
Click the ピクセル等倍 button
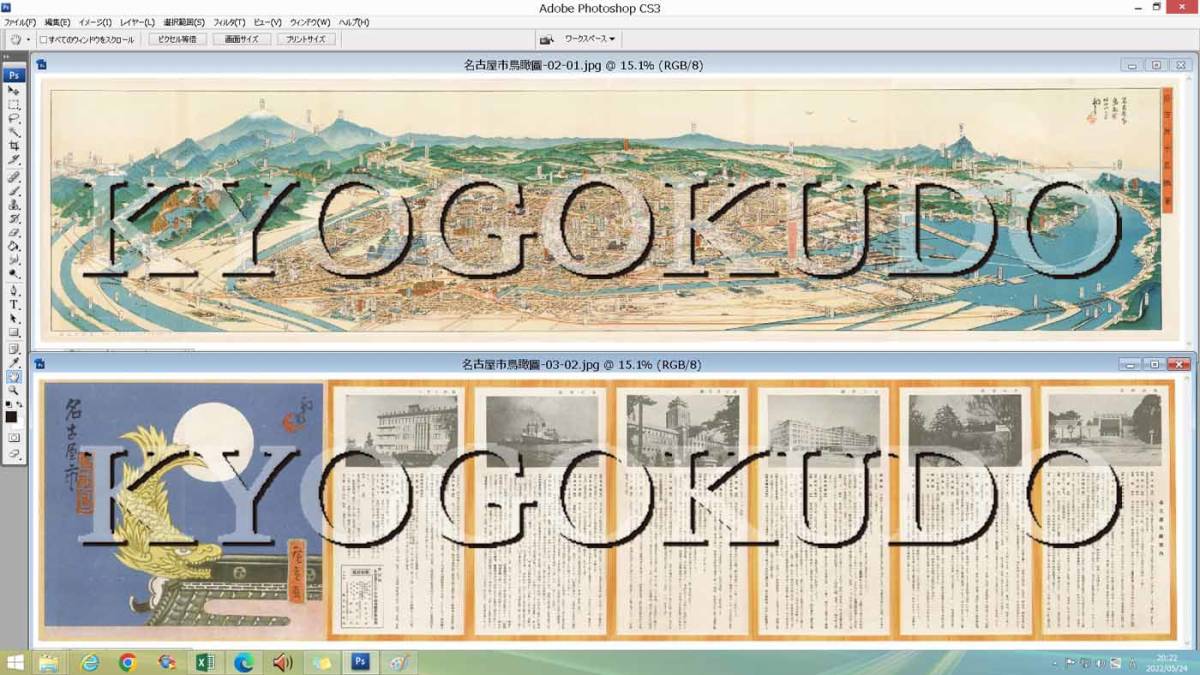click(178, 40)
